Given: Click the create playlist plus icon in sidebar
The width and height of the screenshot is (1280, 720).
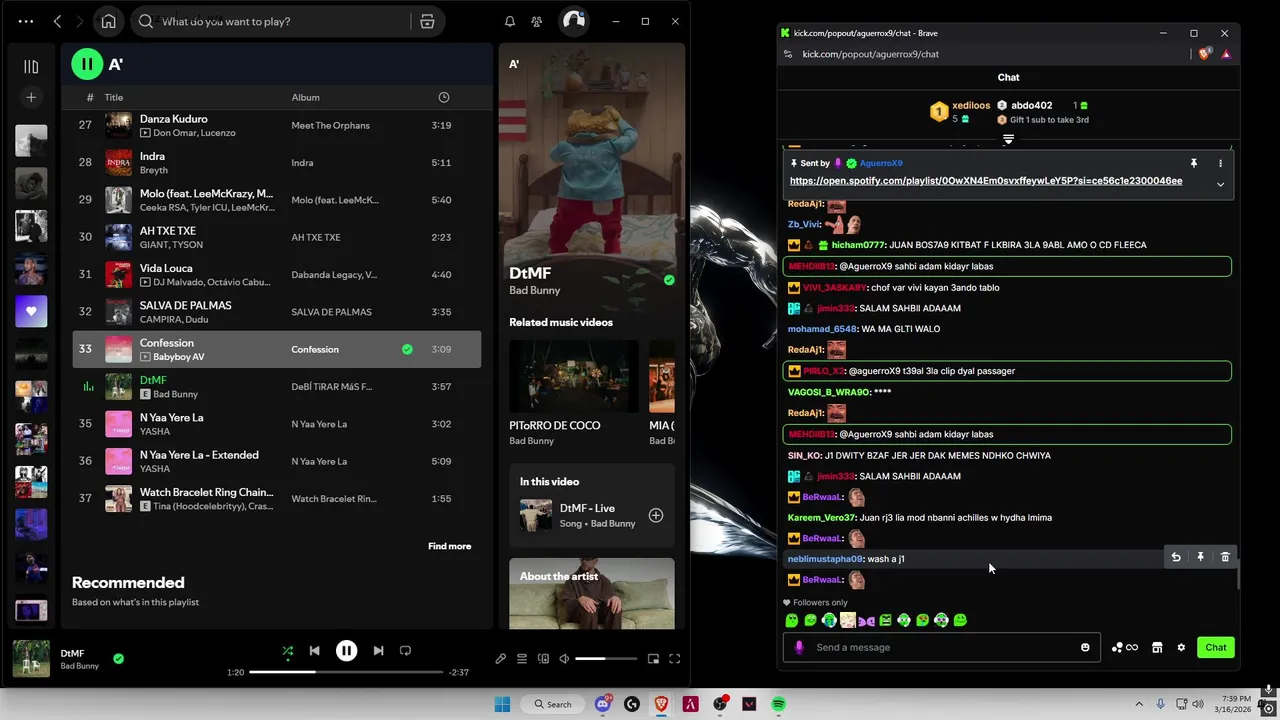Looking at the screenshot, I should 31,97.
